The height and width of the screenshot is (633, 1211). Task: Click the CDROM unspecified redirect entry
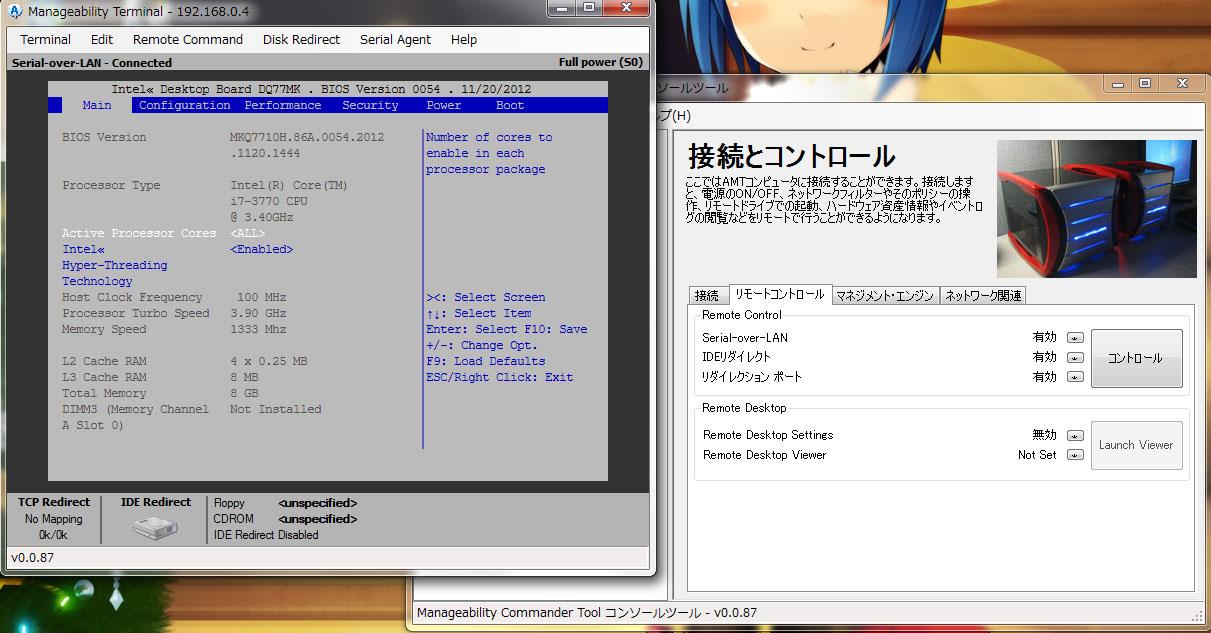[317, 519]
